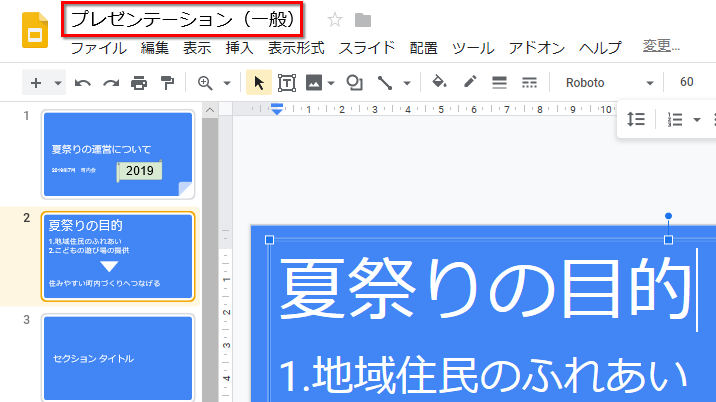This screenshot has height=402, width=716.
Task: Open the アドオン menu
Action: [x=537, y=48]
